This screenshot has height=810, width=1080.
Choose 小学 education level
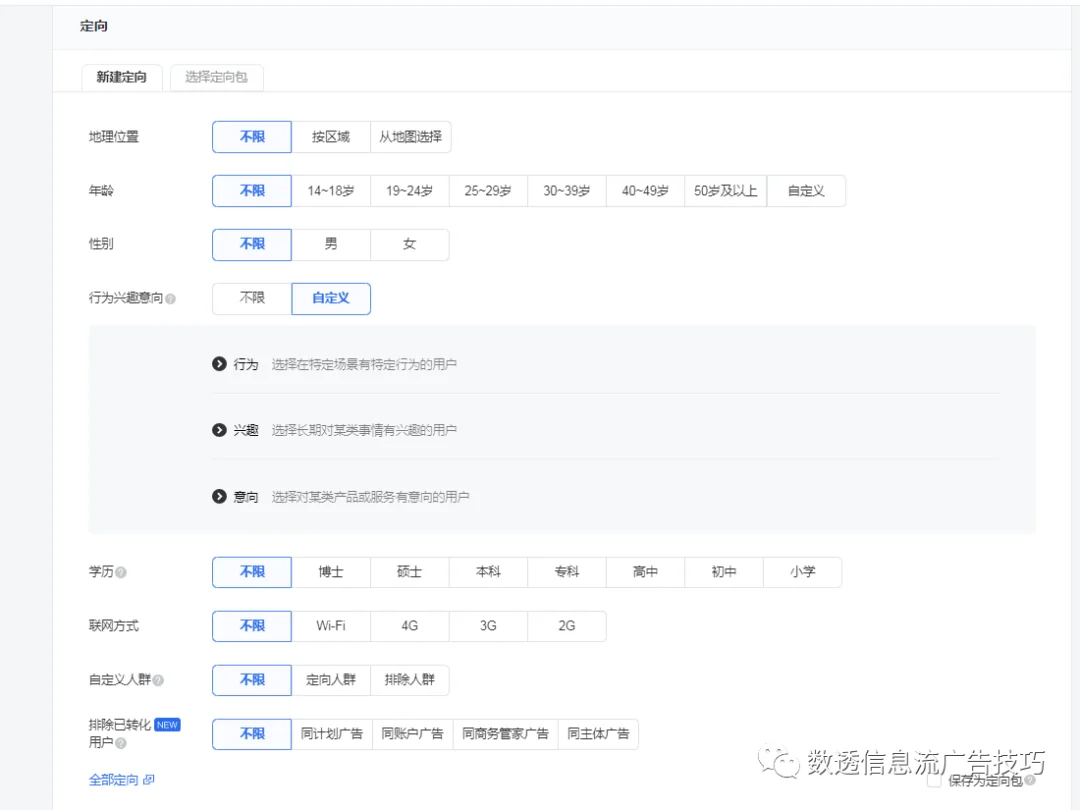tap(802, 572)
